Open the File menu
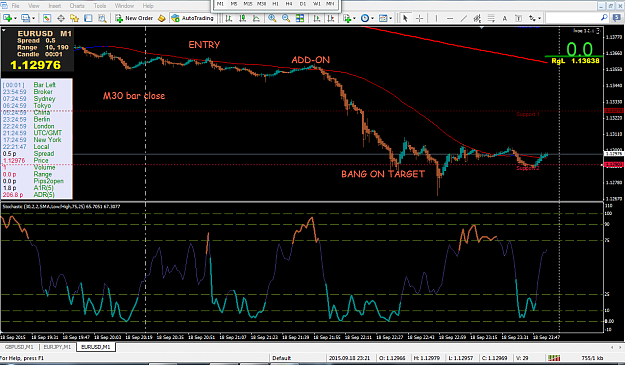This screenshot has height=365, width=625. (x=15, y=6)
